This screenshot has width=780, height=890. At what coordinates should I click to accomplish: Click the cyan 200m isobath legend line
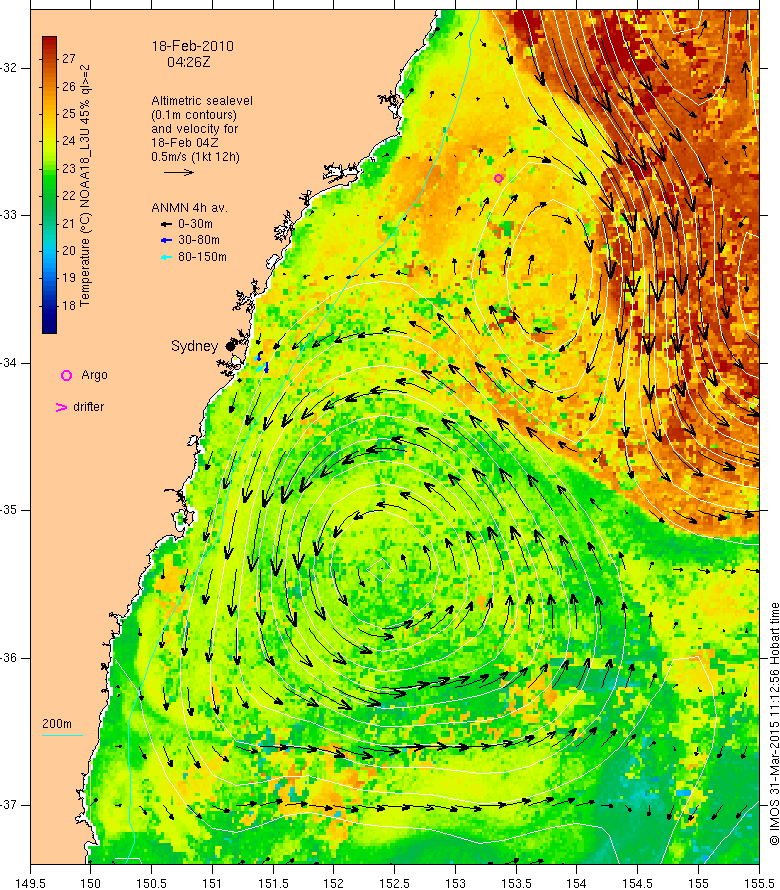pyautogui.click(x=62, y=736)
